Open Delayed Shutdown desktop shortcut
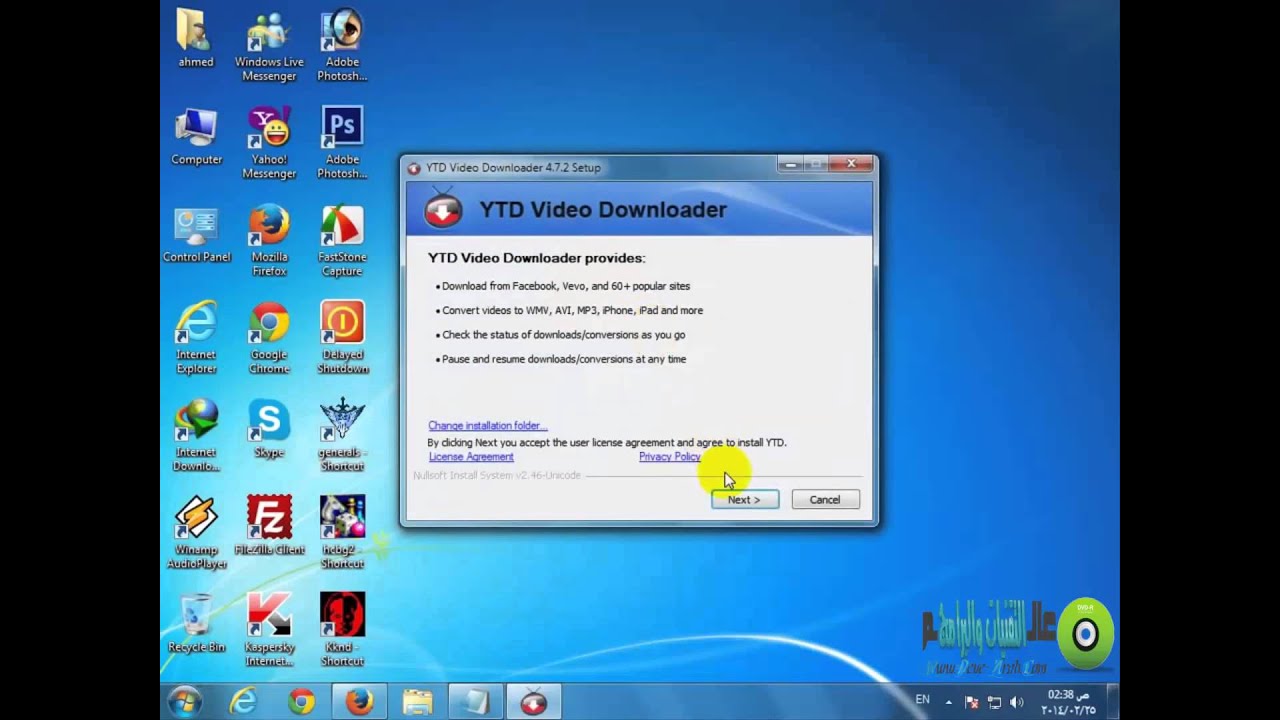This screenshot has height=720, width=1280. click(x=342, y=338)
